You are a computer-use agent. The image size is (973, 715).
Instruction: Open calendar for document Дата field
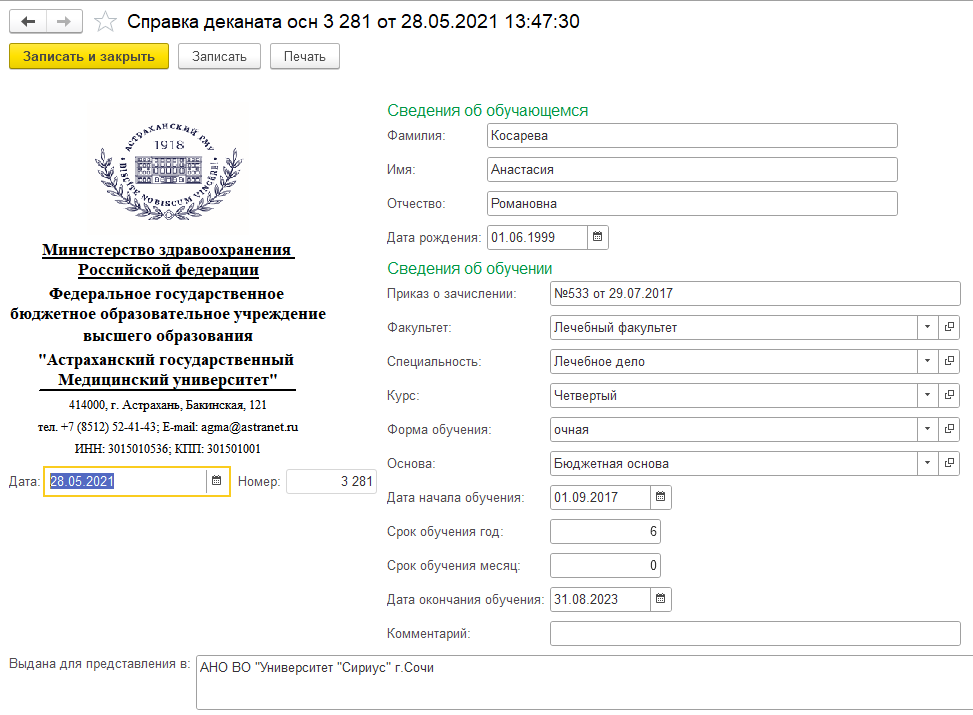point(217,481)
